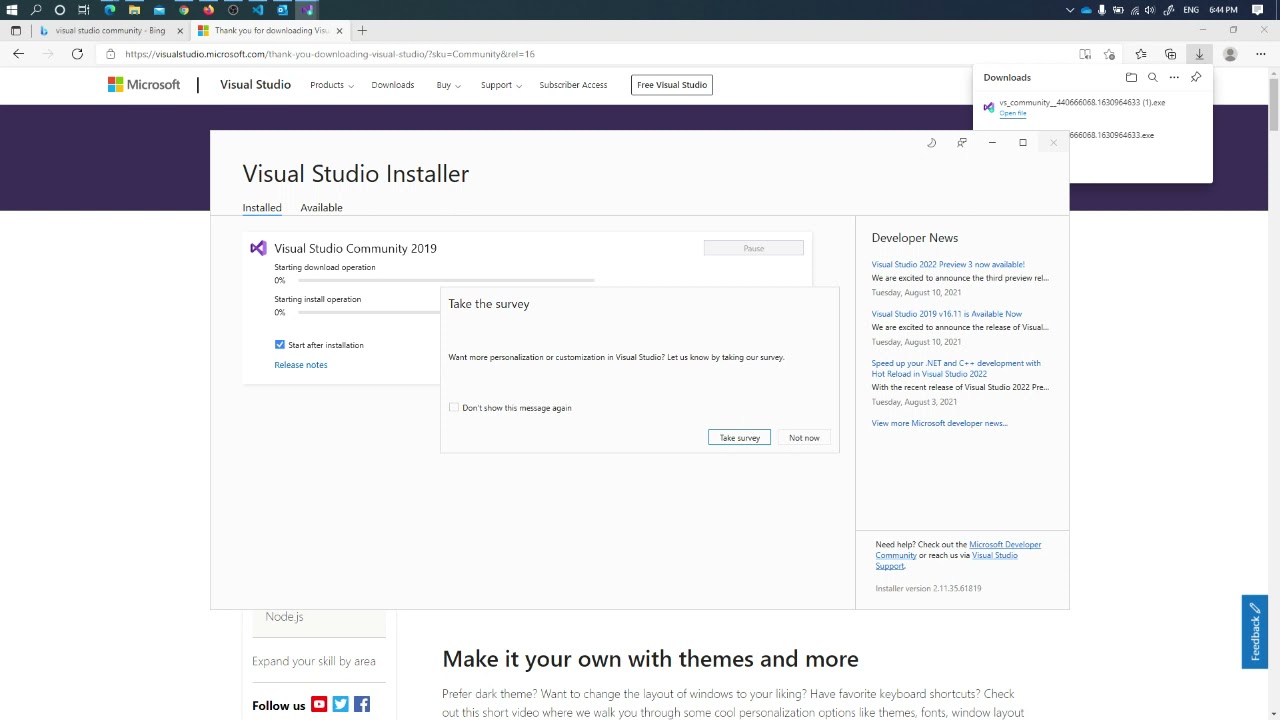The height and width of the screenshot is (720, 1280).
Task: Open downloads folder from Downloads panel
Action: point(1131,77)
